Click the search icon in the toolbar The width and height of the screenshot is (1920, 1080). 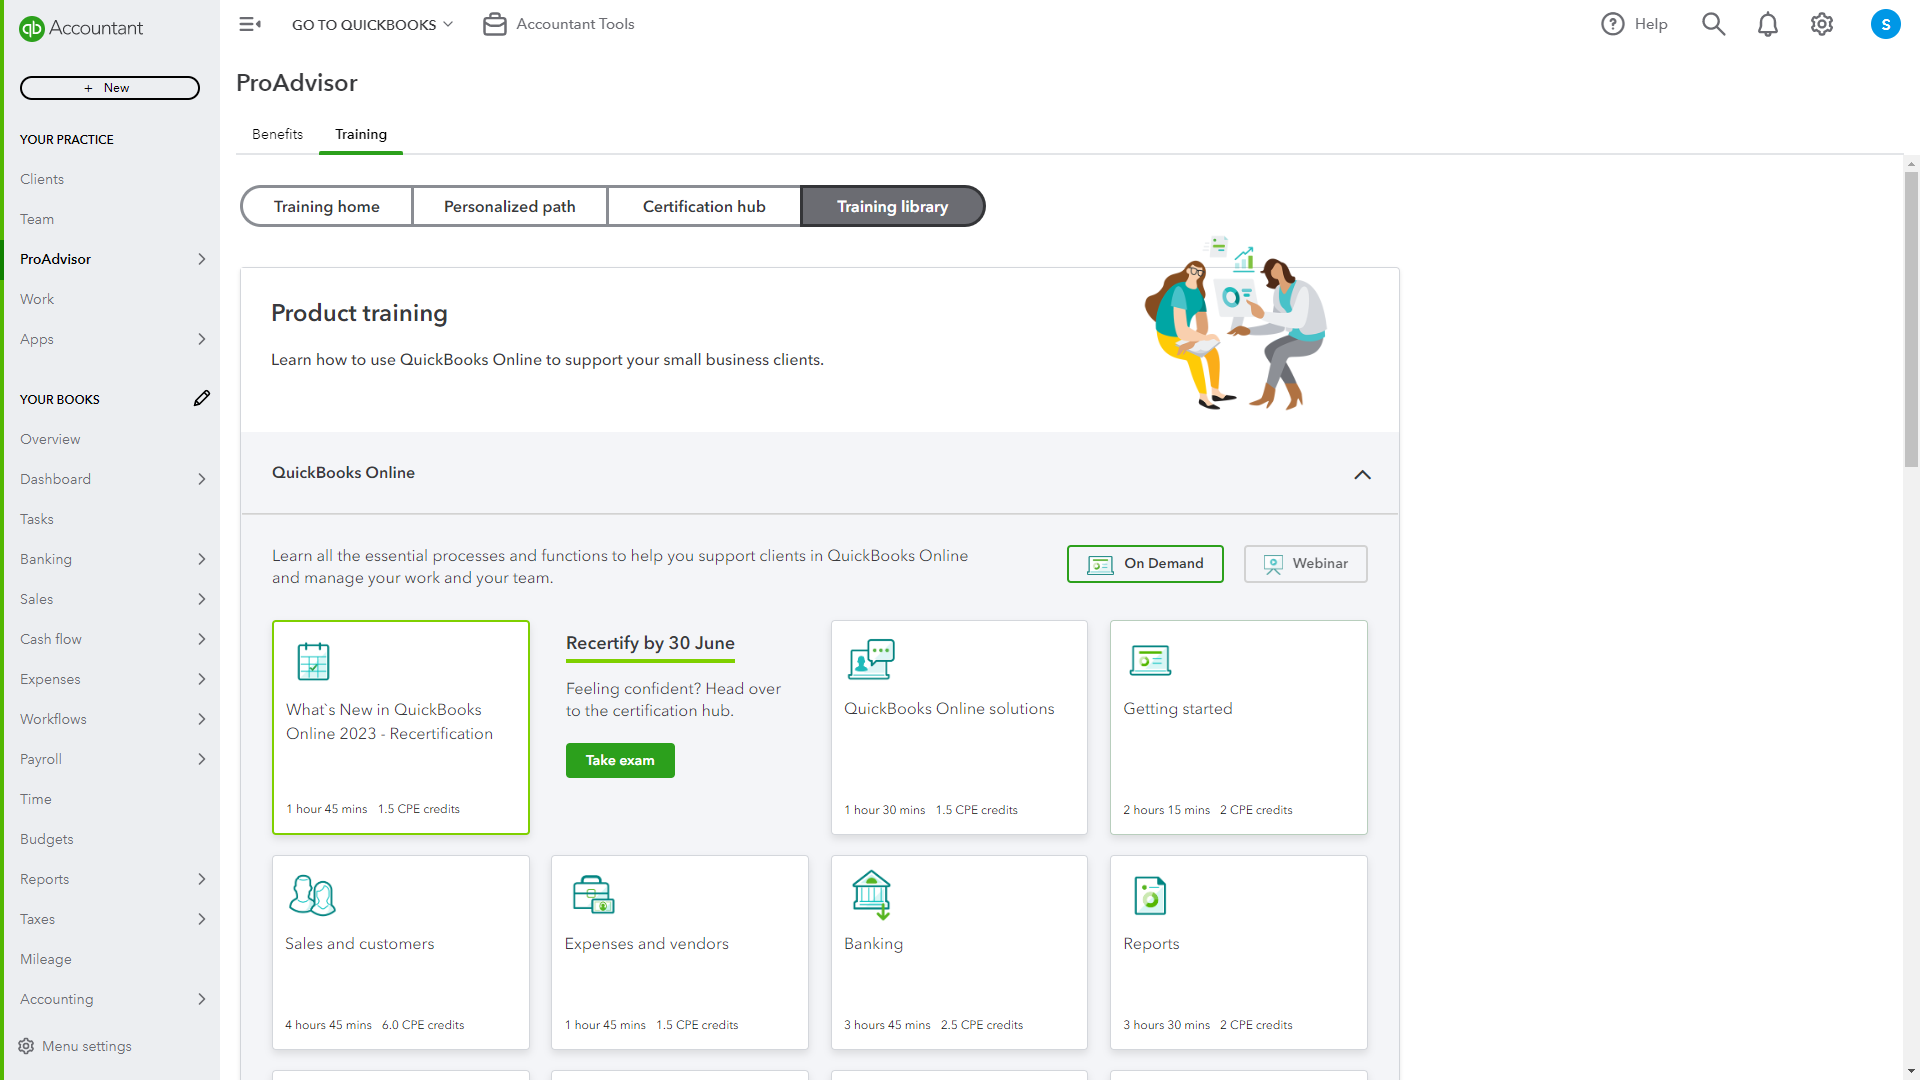pyautogui.click(x=1712, y=24)
